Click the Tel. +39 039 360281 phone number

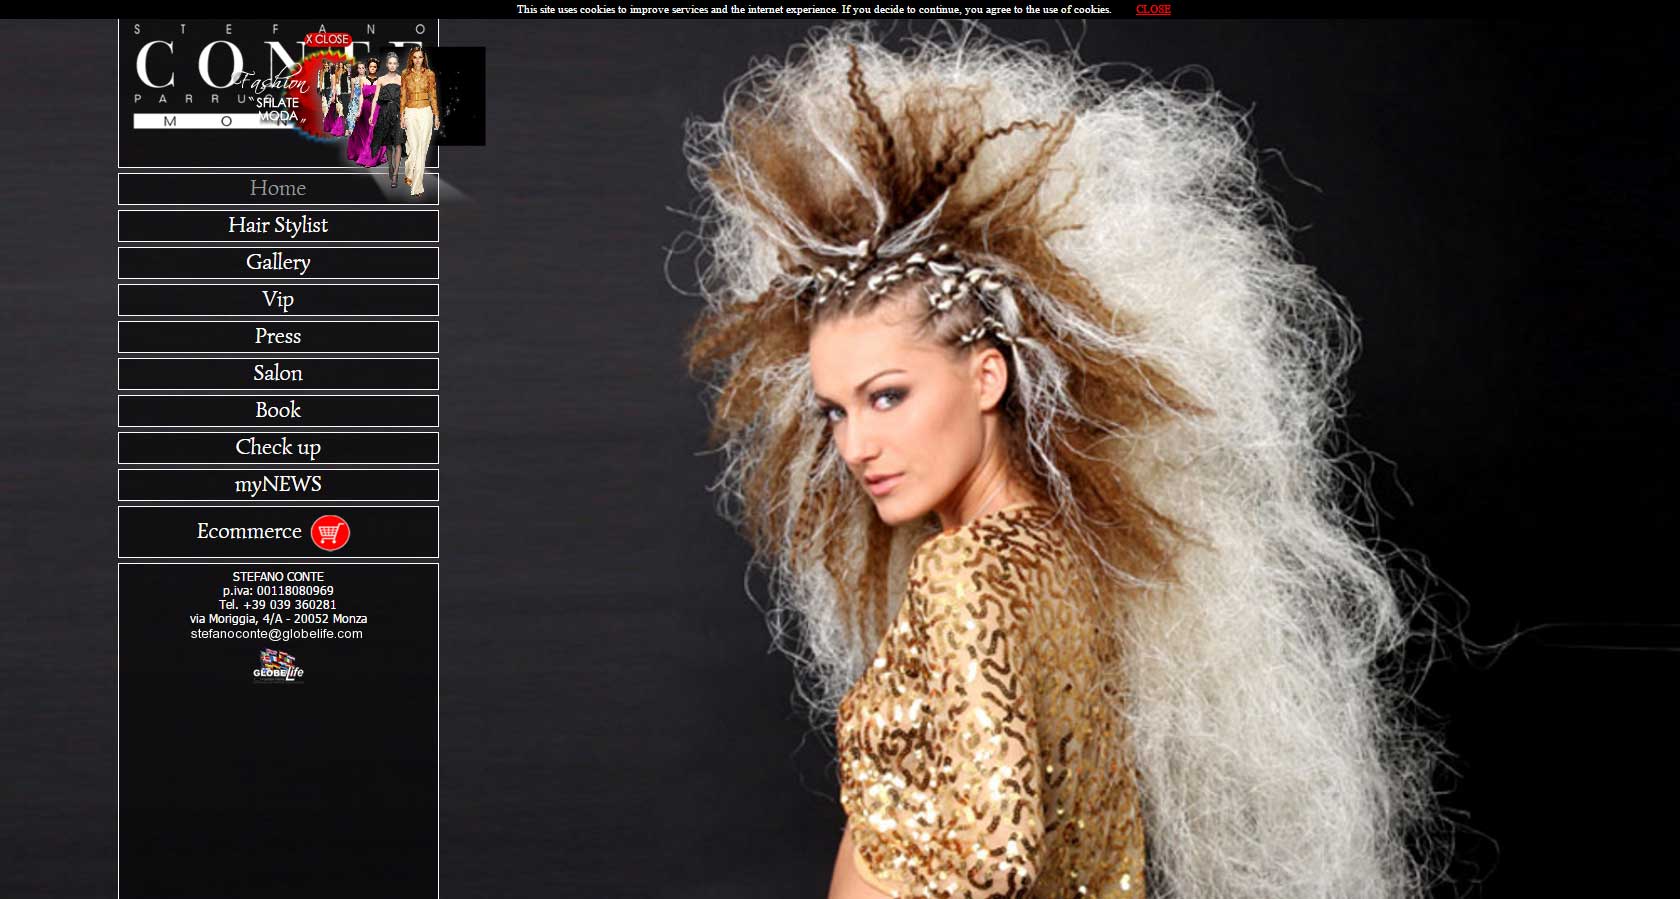point(278,605)
